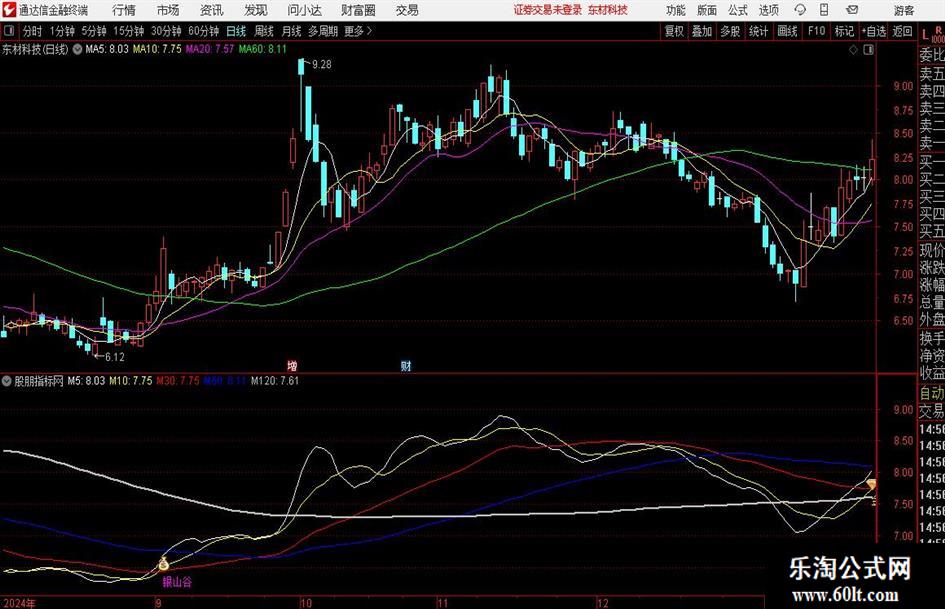Screen dimensions: 945x609
Task: Click the MA20: 7.57 label
Action: click(x=209, y=49)
